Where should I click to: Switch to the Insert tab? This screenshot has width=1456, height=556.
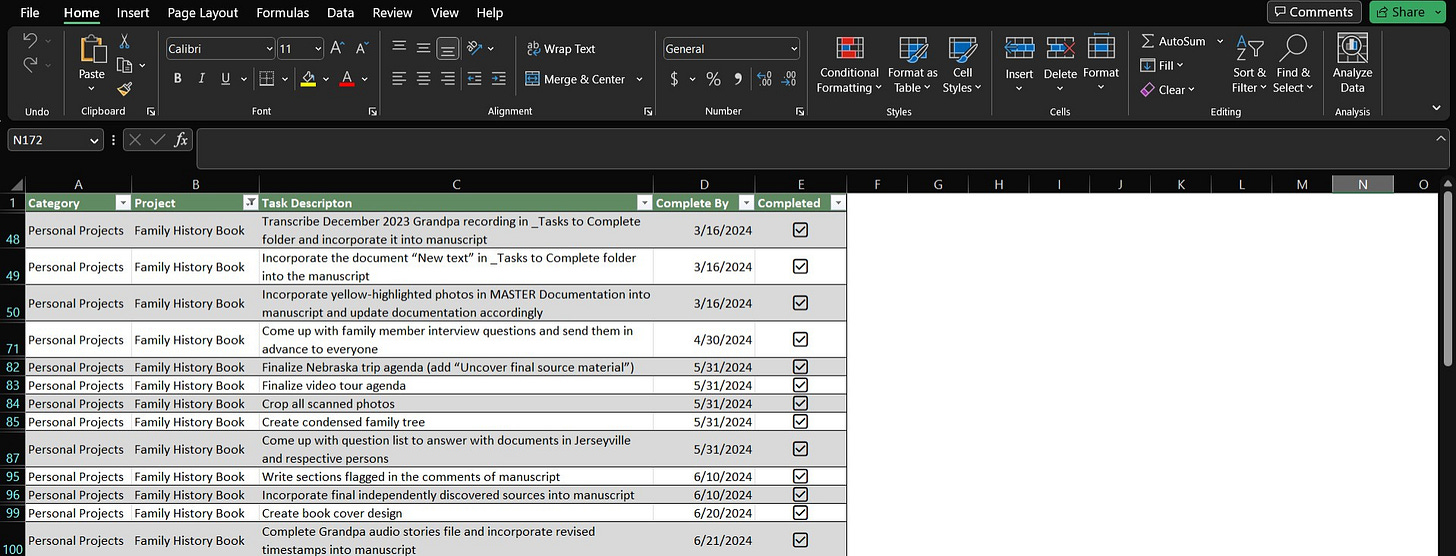133,13
